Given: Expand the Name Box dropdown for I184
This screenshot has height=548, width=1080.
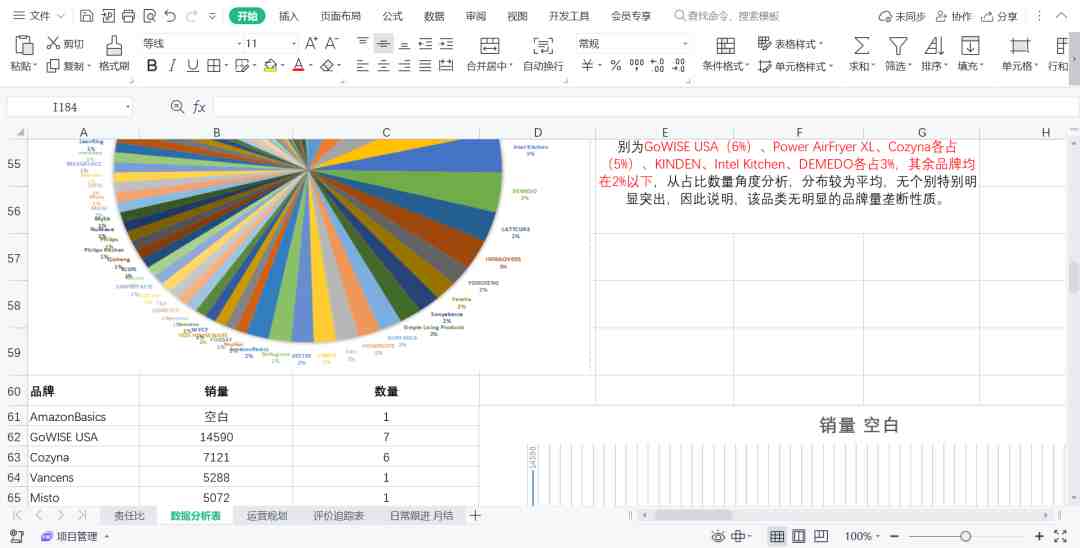Looking at the screenshot, I should [x=127, y=107].
